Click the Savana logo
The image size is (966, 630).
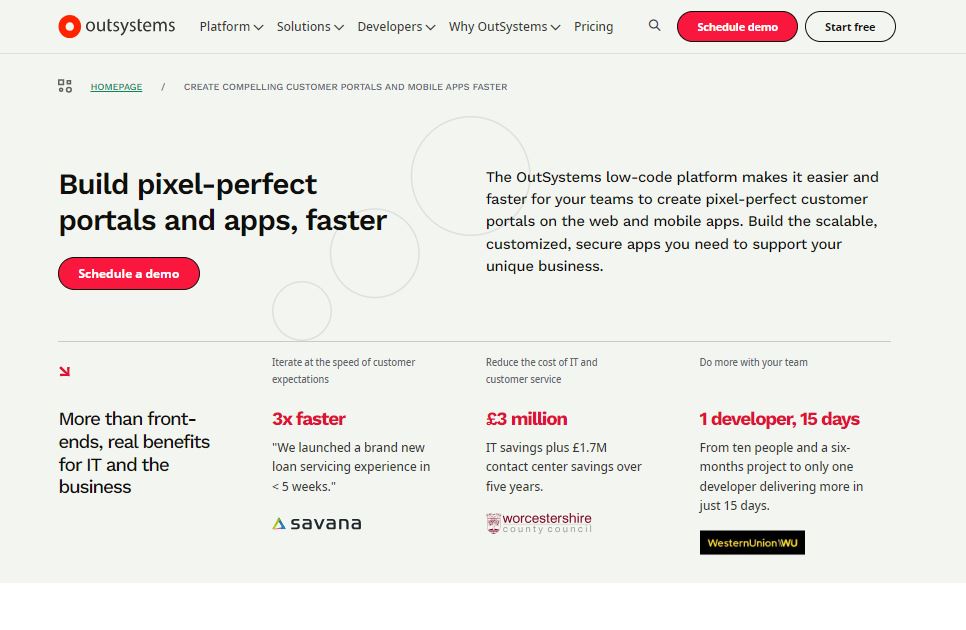pos(317,523)
